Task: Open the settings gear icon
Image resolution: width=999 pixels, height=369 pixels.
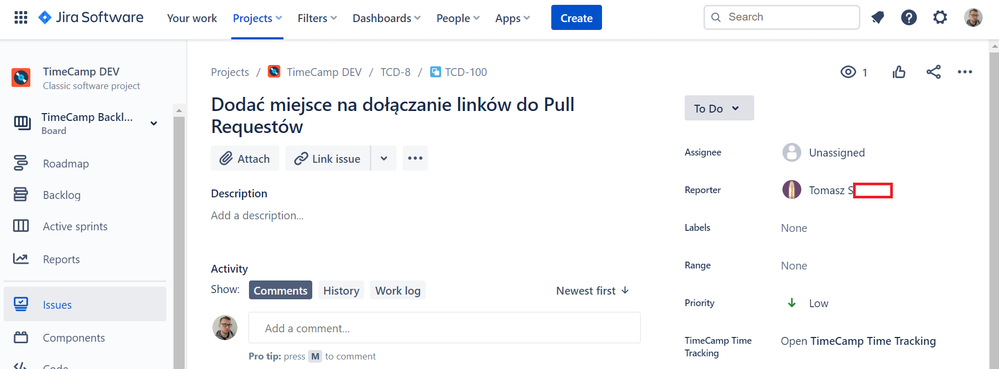Action: [940, 18]
